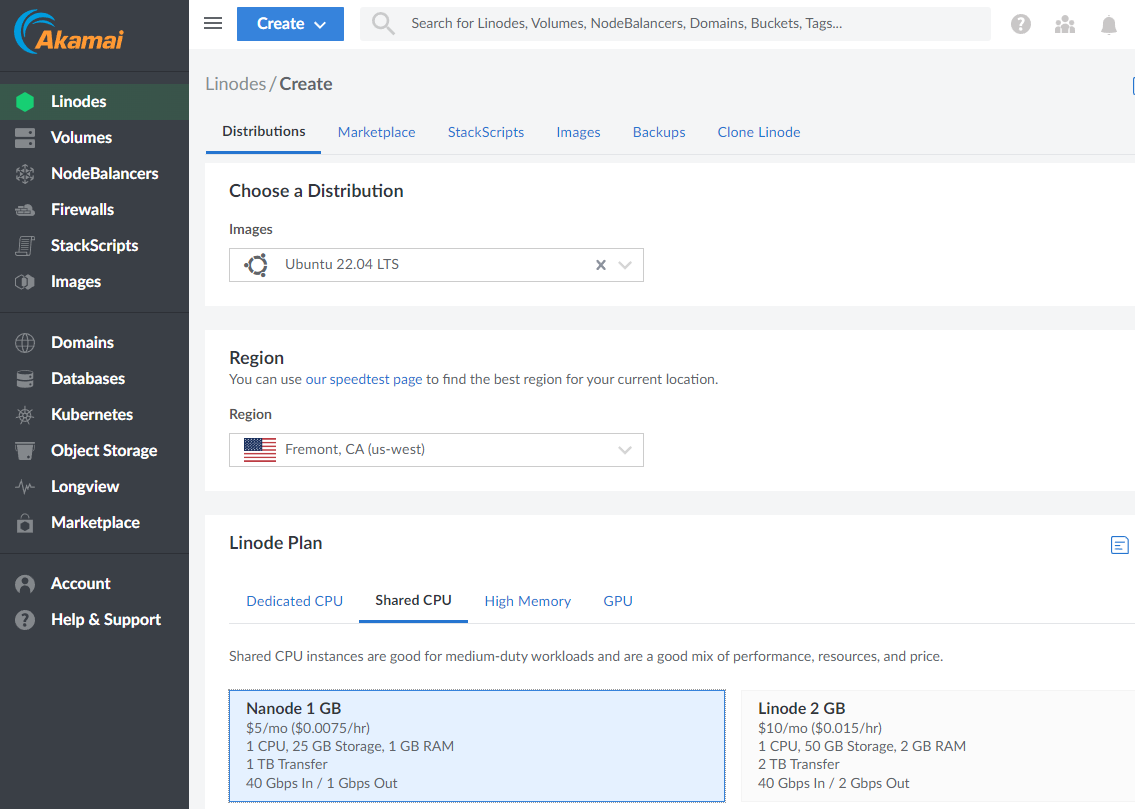Switch to the Marketplace tab
Image resolution: width=1135 pixels, height=809 pixels.
376,132
